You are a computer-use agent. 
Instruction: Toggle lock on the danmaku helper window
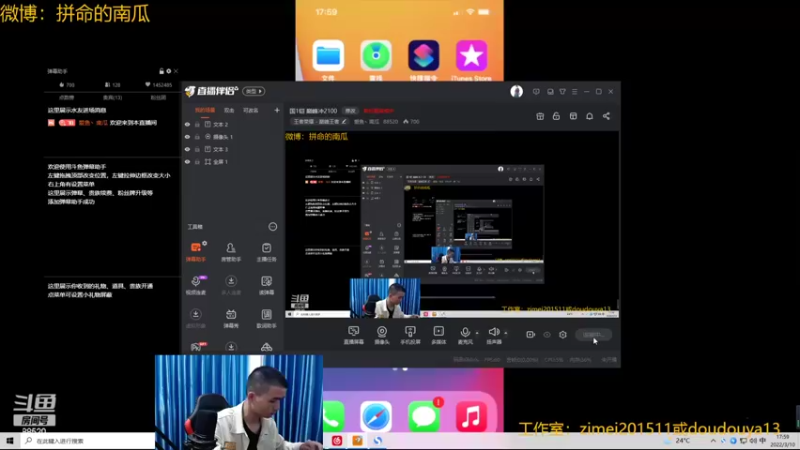tap(161, 71)
